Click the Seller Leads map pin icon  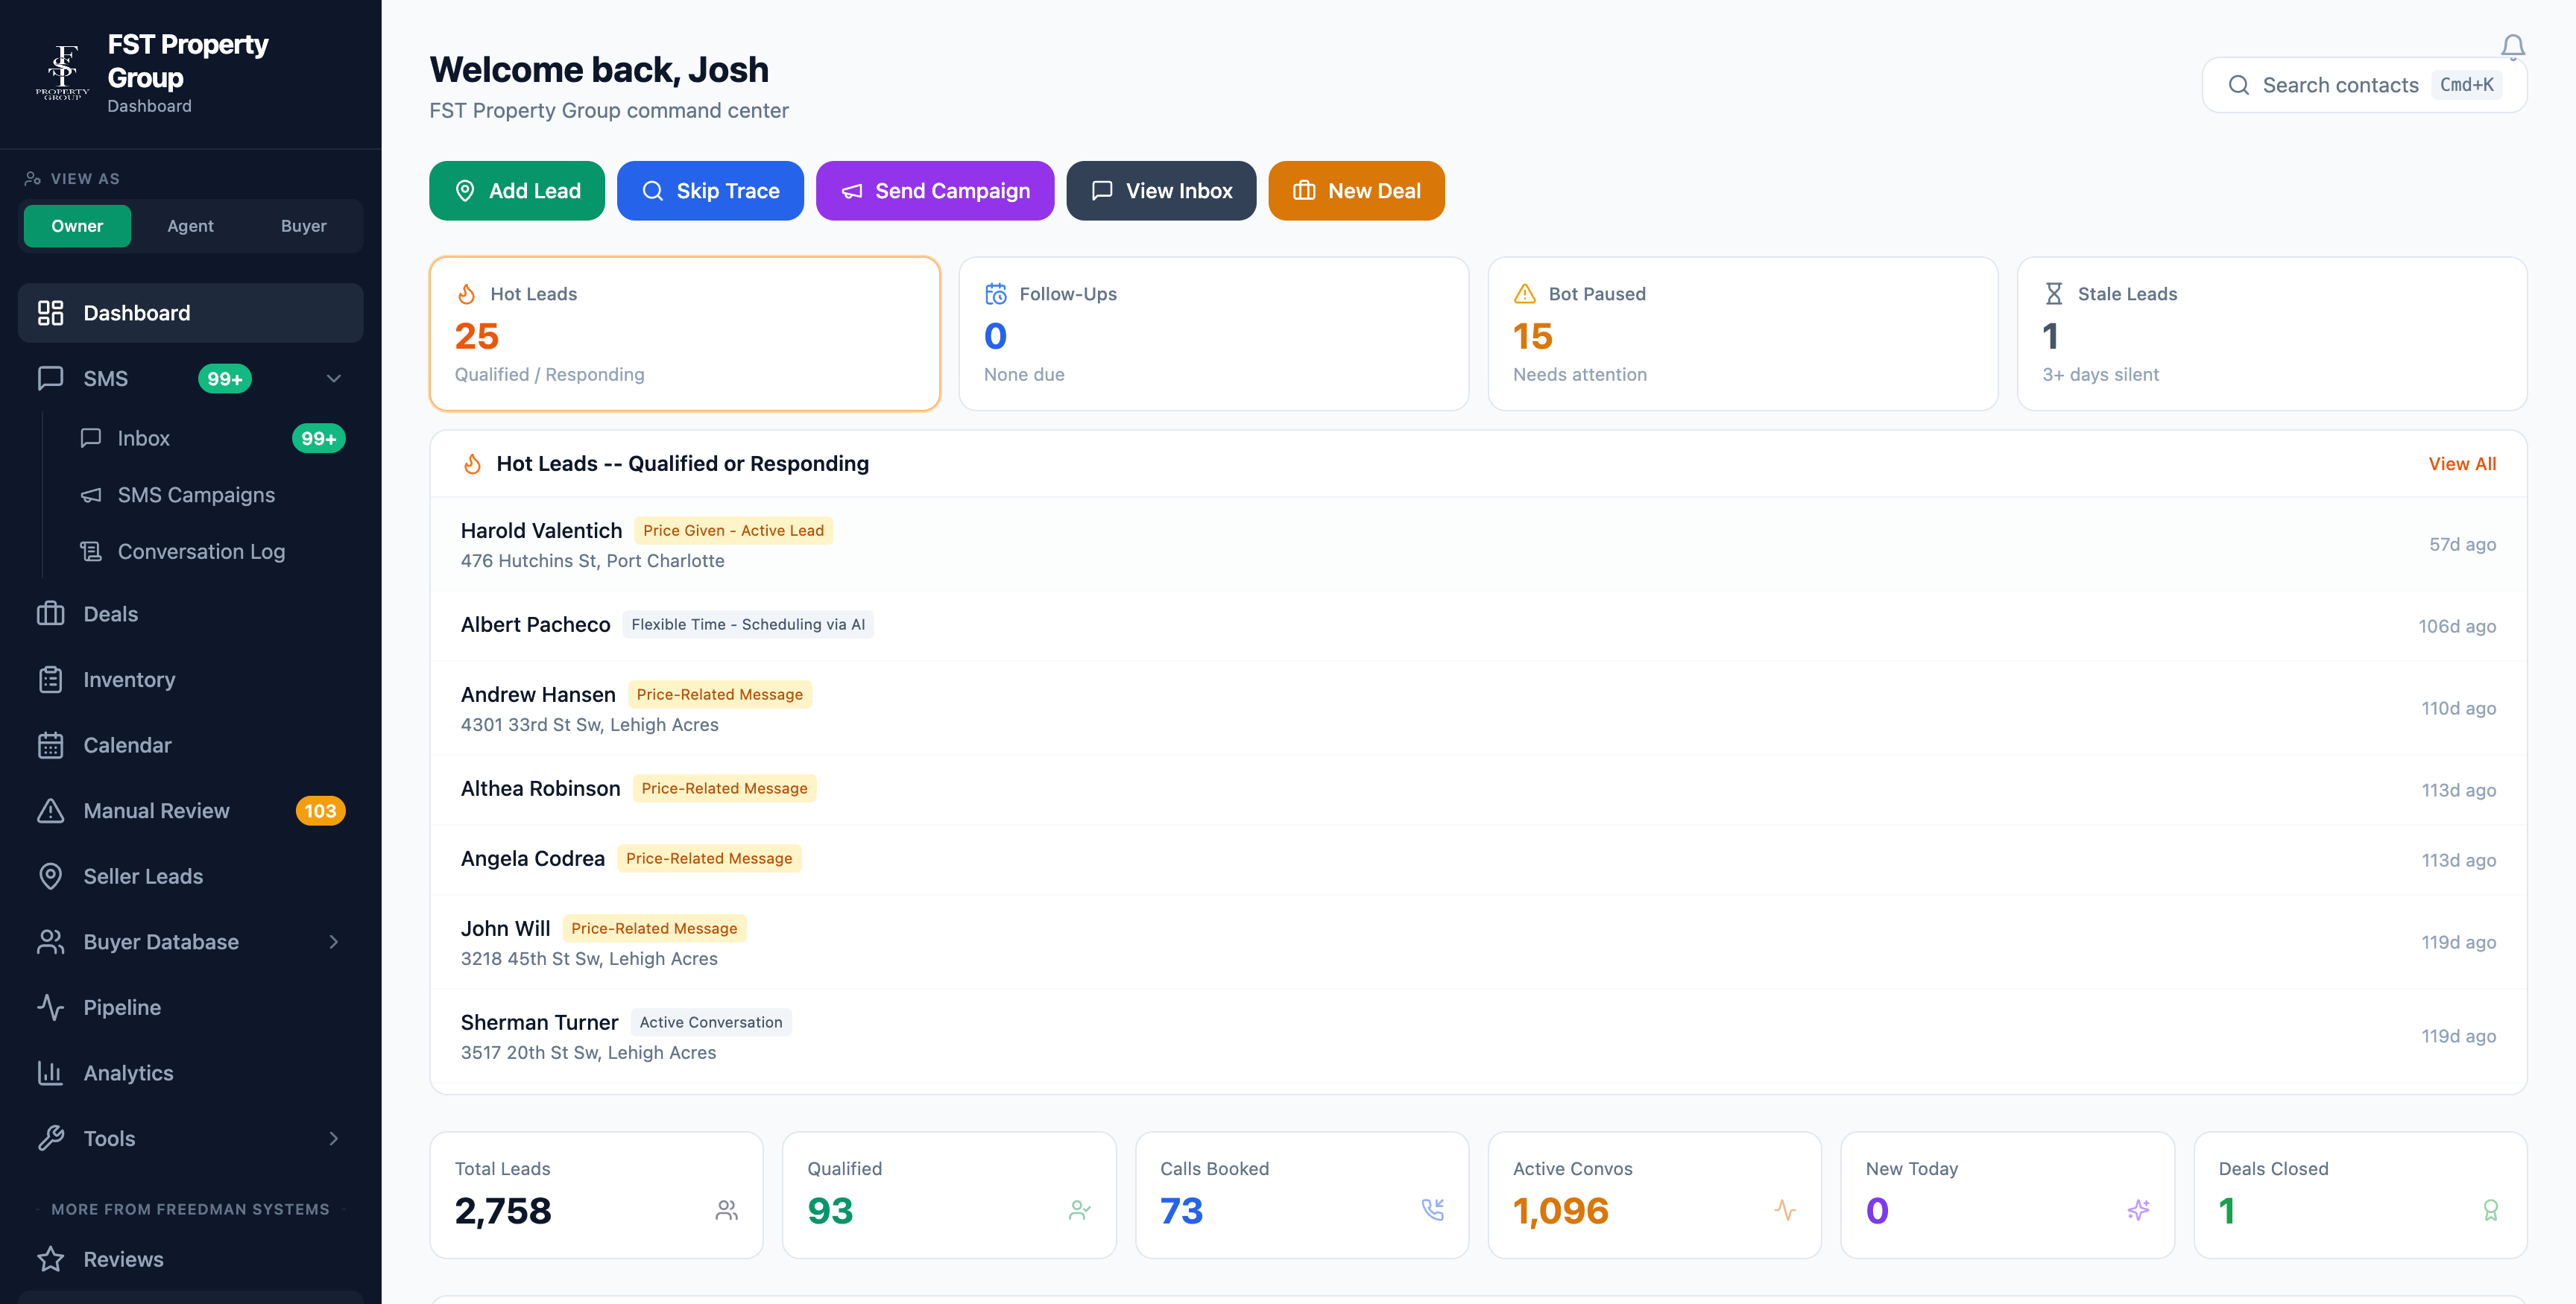pyautogui.click(x=50, y=876)
